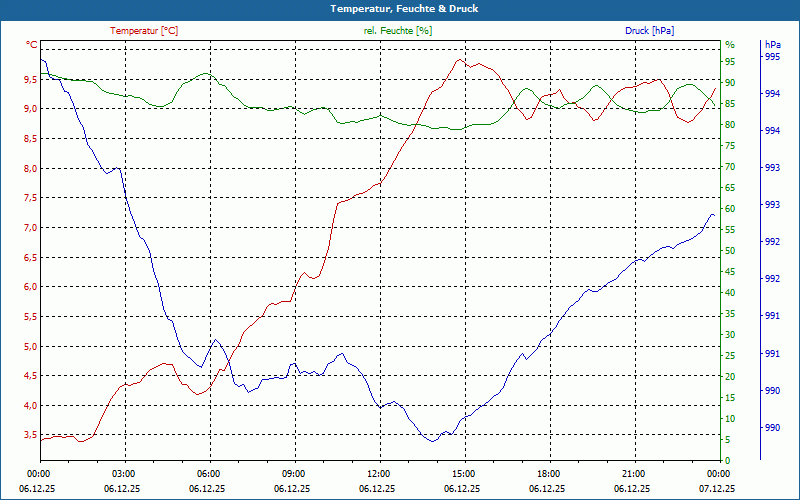800x500 pixels.
Task: Click the 06:00 time axis label
Action: (210, 473)
